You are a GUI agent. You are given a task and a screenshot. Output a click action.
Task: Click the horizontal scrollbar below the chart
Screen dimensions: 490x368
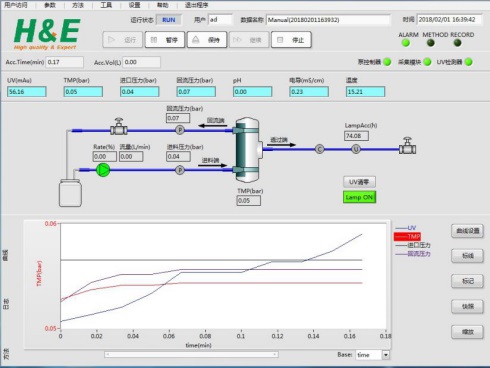coord(191,354)
